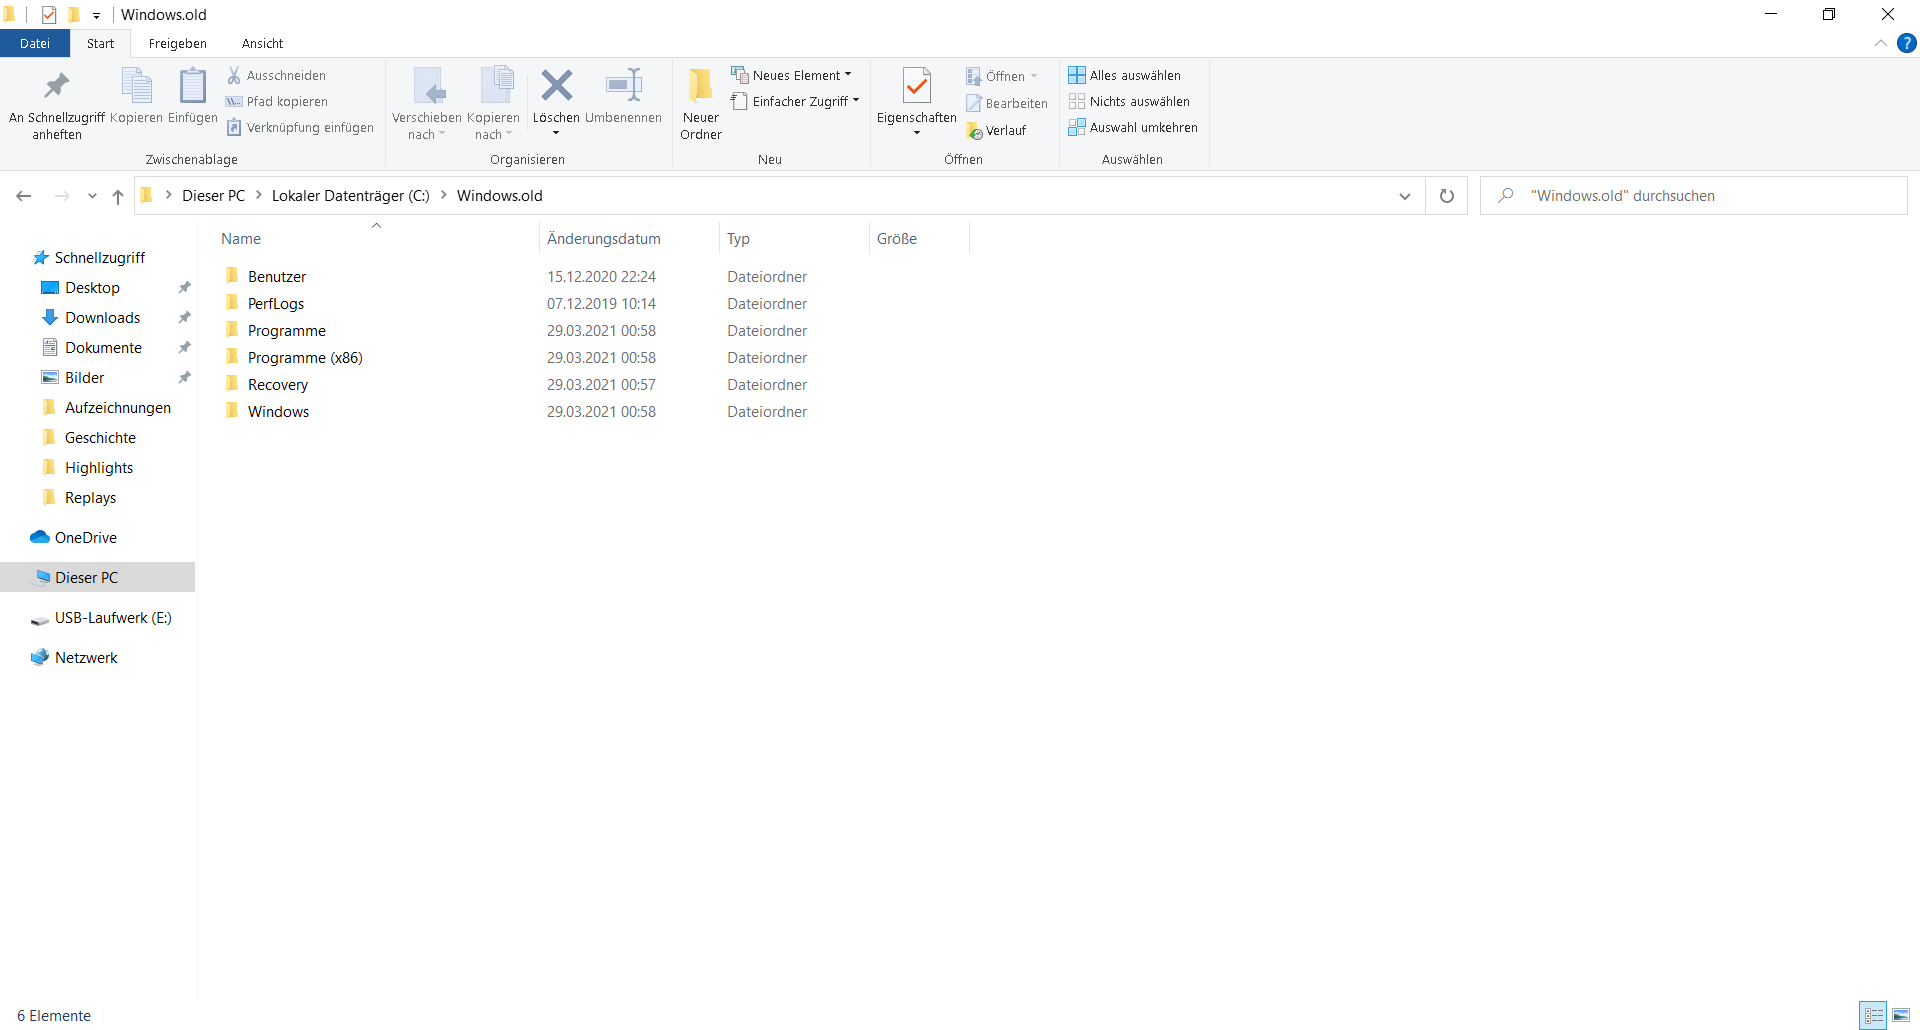
Task: Click Dieser PC in breadcrumb path
Action: [213, 196]
